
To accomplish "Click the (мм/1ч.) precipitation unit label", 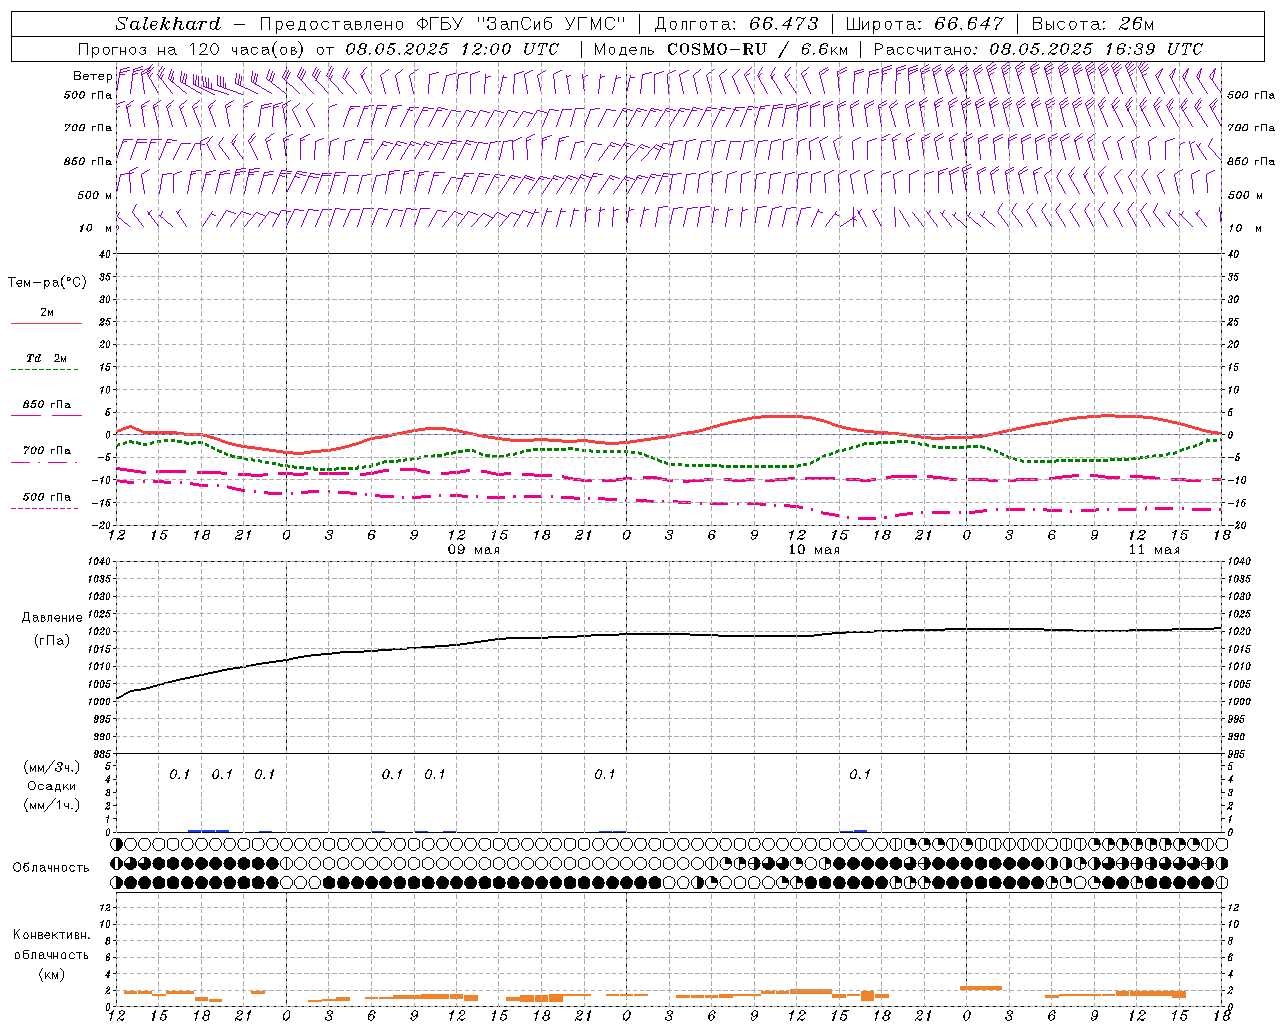I will pos(52,805).
